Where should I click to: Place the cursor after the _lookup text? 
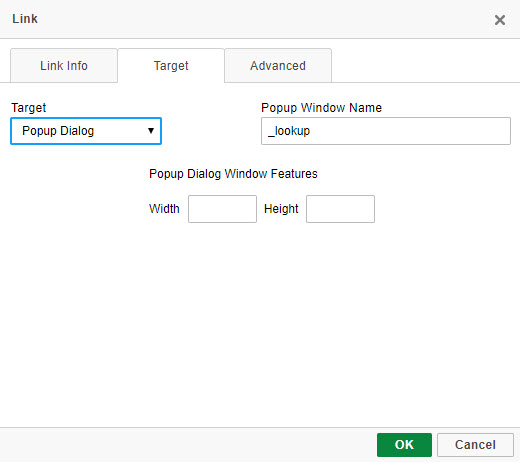pos(311,131)
